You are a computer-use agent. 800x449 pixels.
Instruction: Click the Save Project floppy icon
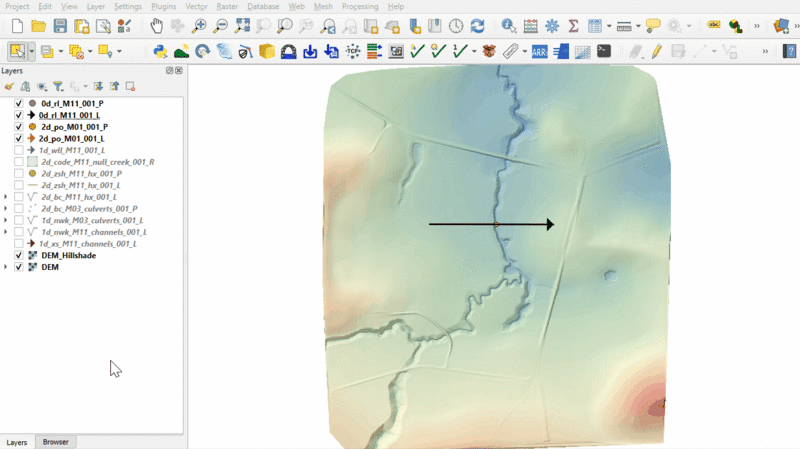[x=60, y=26]
